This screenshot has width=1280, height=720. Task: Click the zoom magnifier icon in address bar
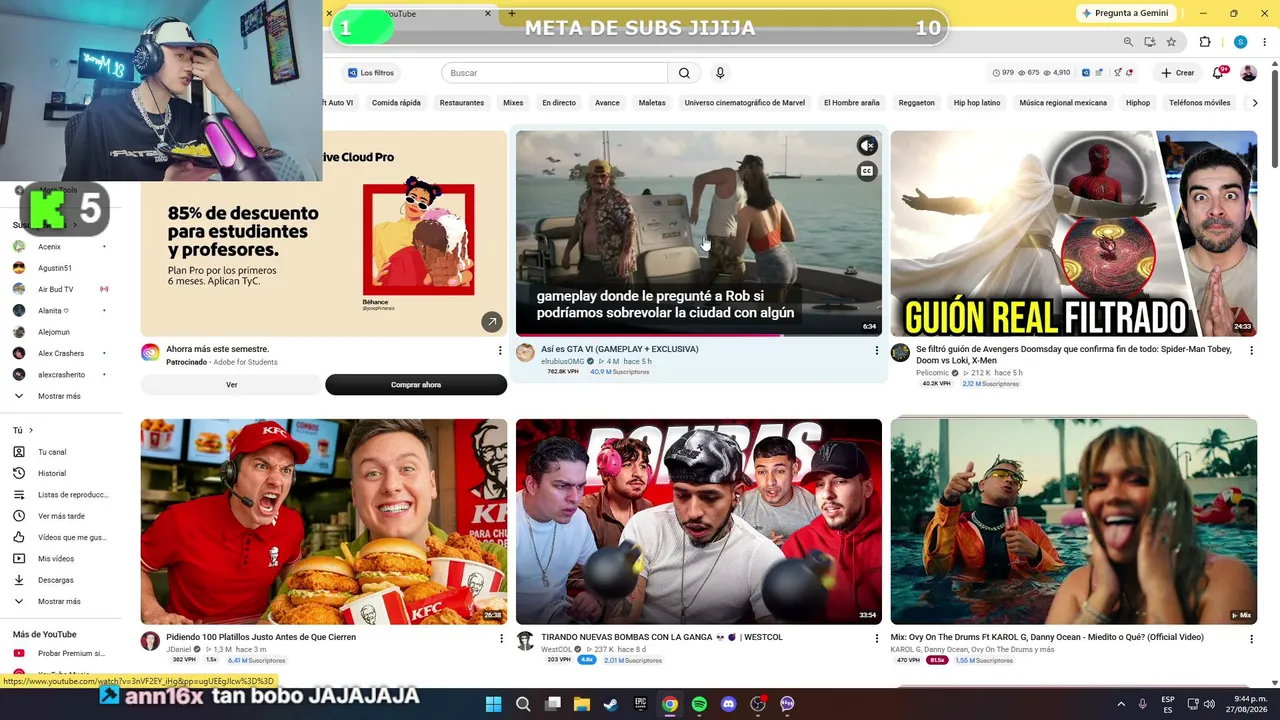coord(1128,42)
